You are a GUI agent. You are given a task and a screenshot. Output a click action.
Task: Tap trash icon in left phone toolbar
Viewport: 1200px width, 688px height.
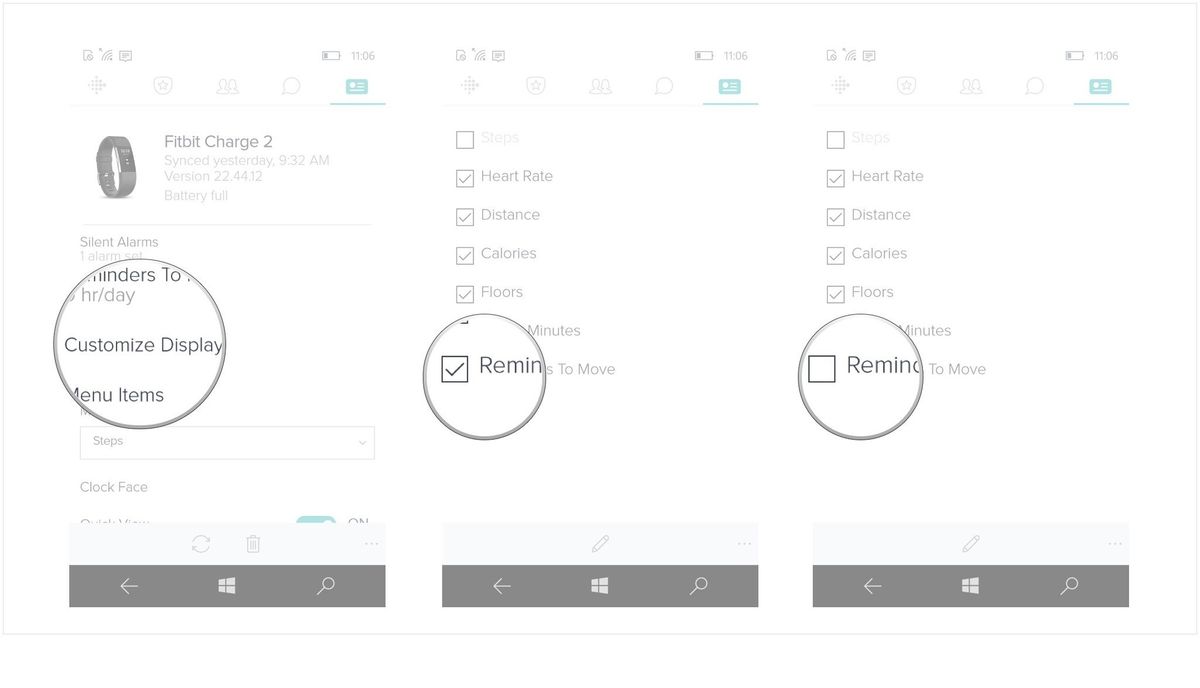[x=253, y=544]
